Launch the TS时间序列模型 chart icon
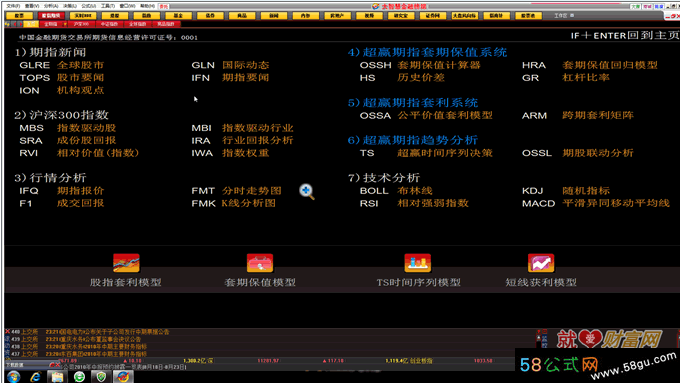 418,263
